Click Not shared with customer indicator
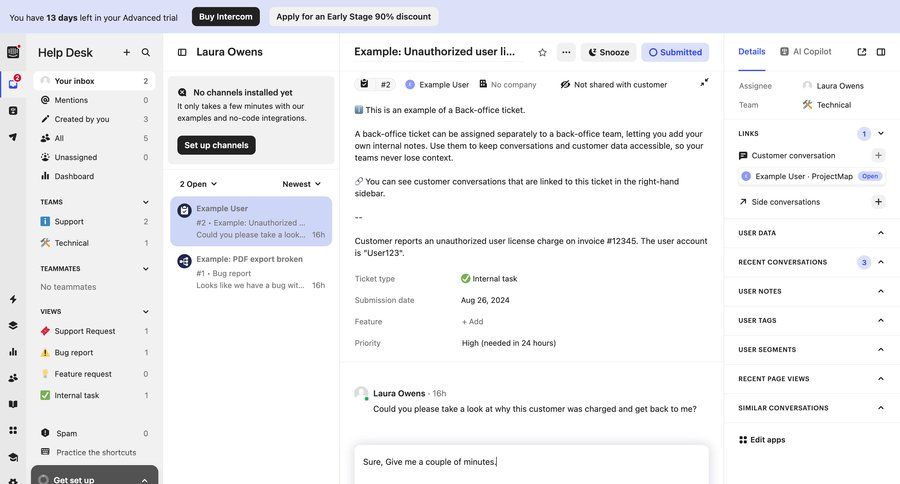 [x=614, y=84]
